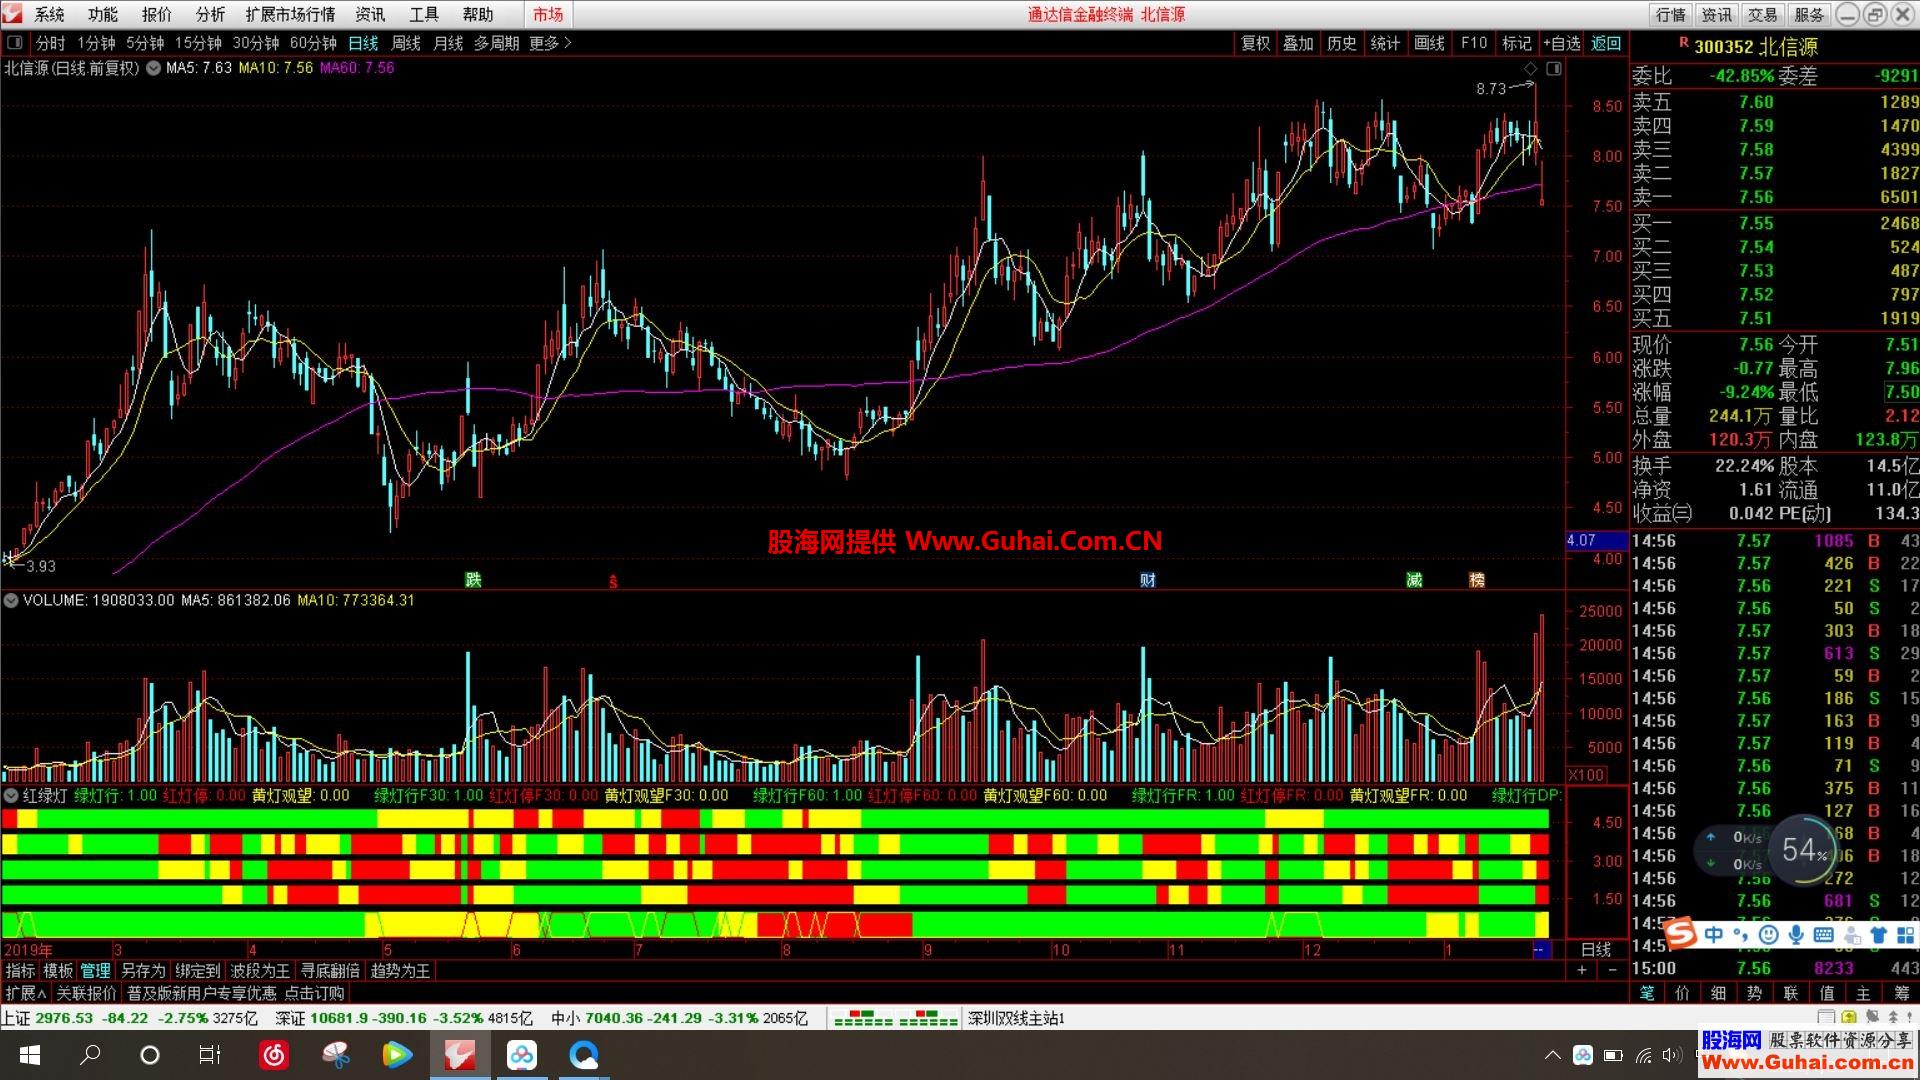
Task: Toggle right panel icon atop the price chart
Action: tap(1553, 68)
